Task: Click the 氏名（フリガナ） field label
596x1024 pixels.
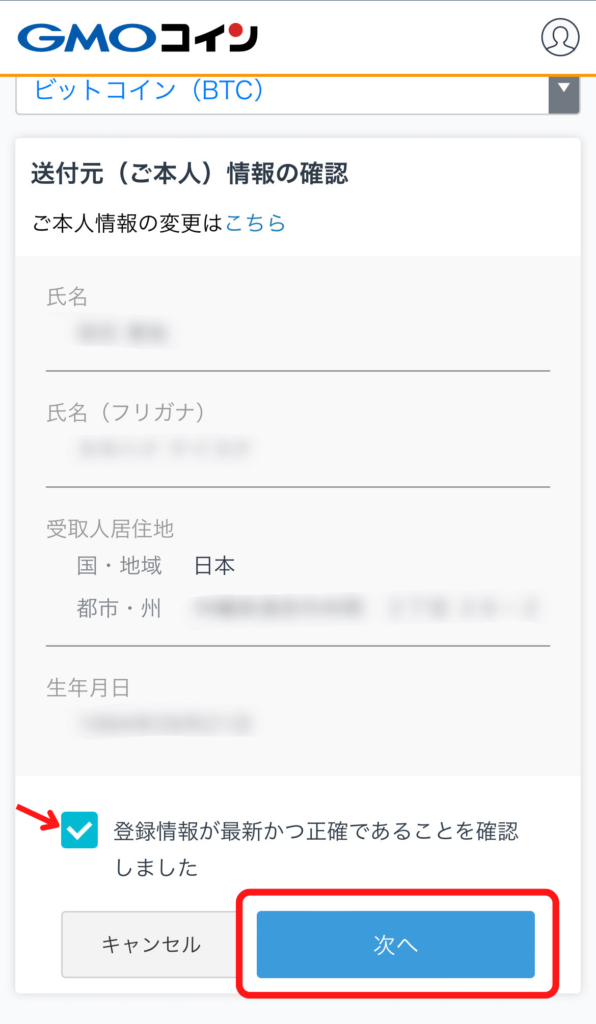Action: click(125, 413)
